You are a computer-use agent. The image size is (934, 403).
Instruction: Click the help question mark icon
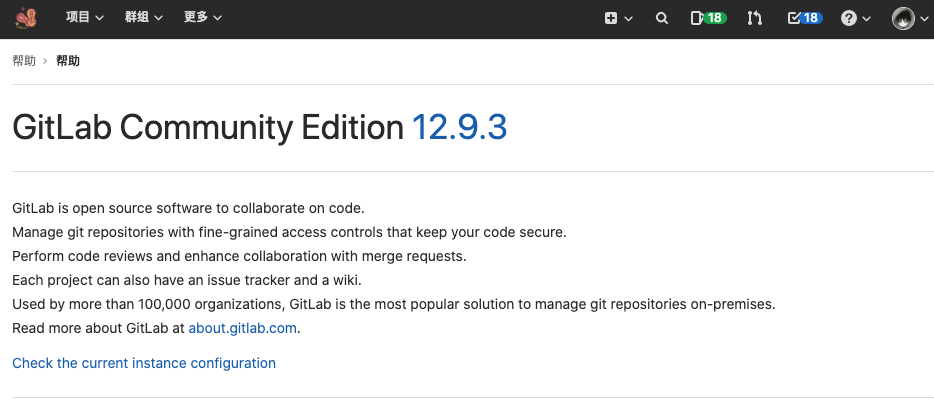[849, 18]
